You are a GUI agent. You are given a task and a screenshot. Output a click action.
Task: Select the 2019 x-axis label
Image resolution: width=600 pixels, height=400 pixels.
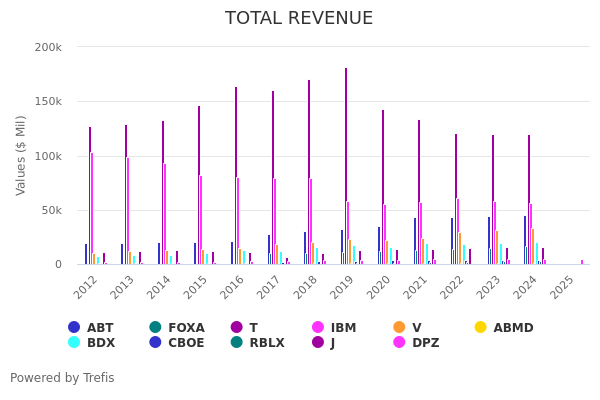[x=341, y=286]
